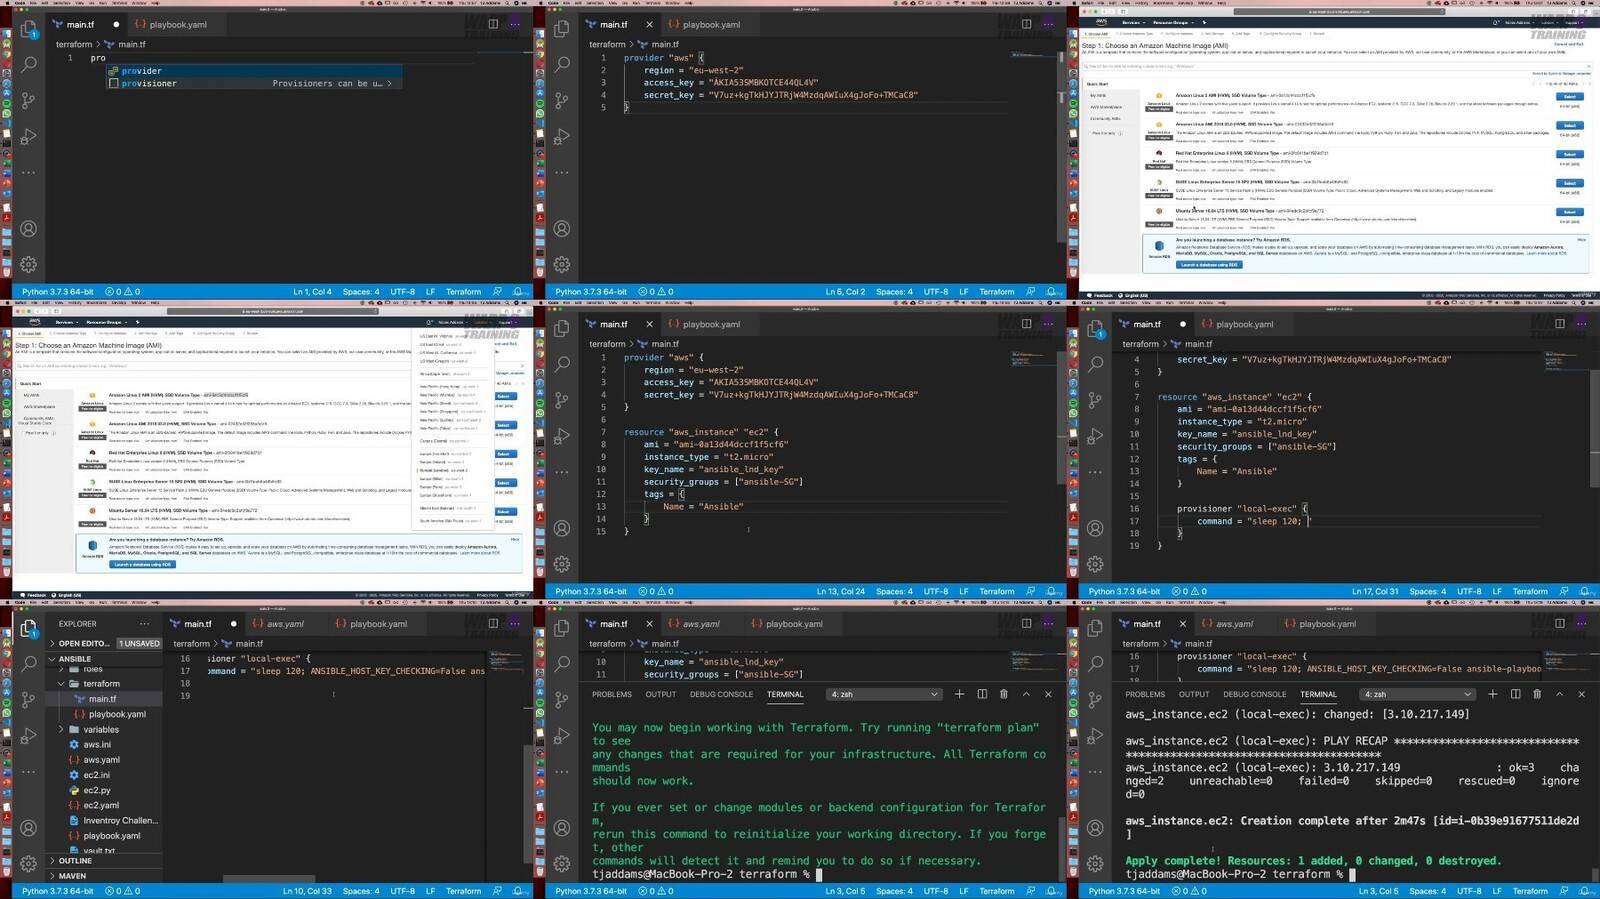Add new terminal in PLAY RECAP panel

click(x=1492, y=694)
